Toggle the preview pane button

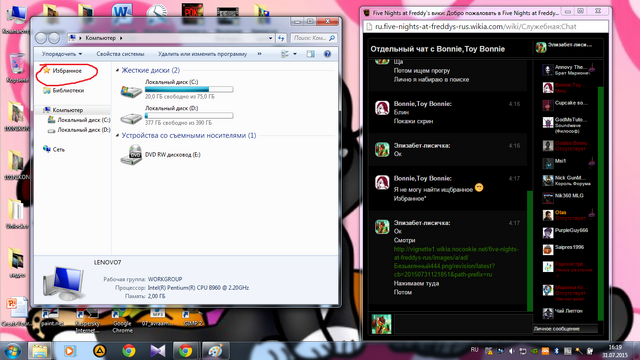pos(311,54)
